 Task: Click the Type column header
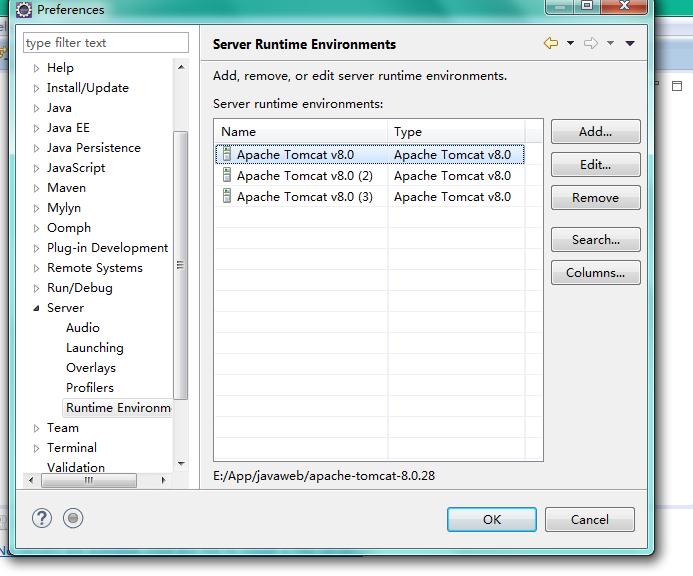click(x=456, y=131)
